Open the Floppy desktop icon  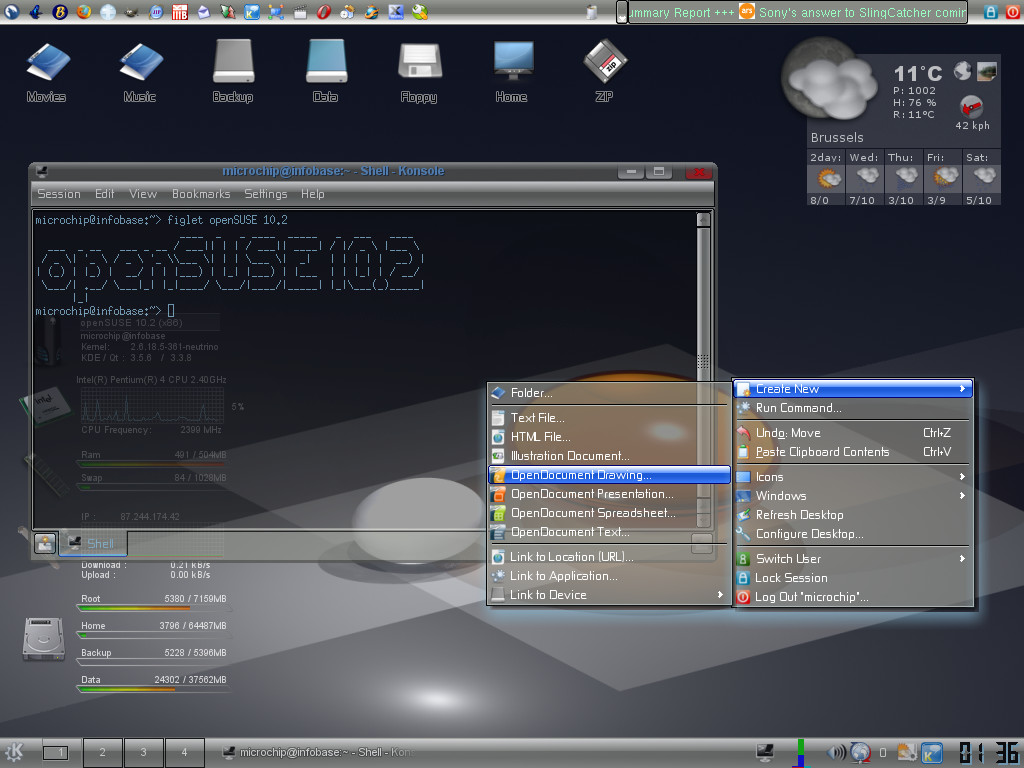point(419,71)
